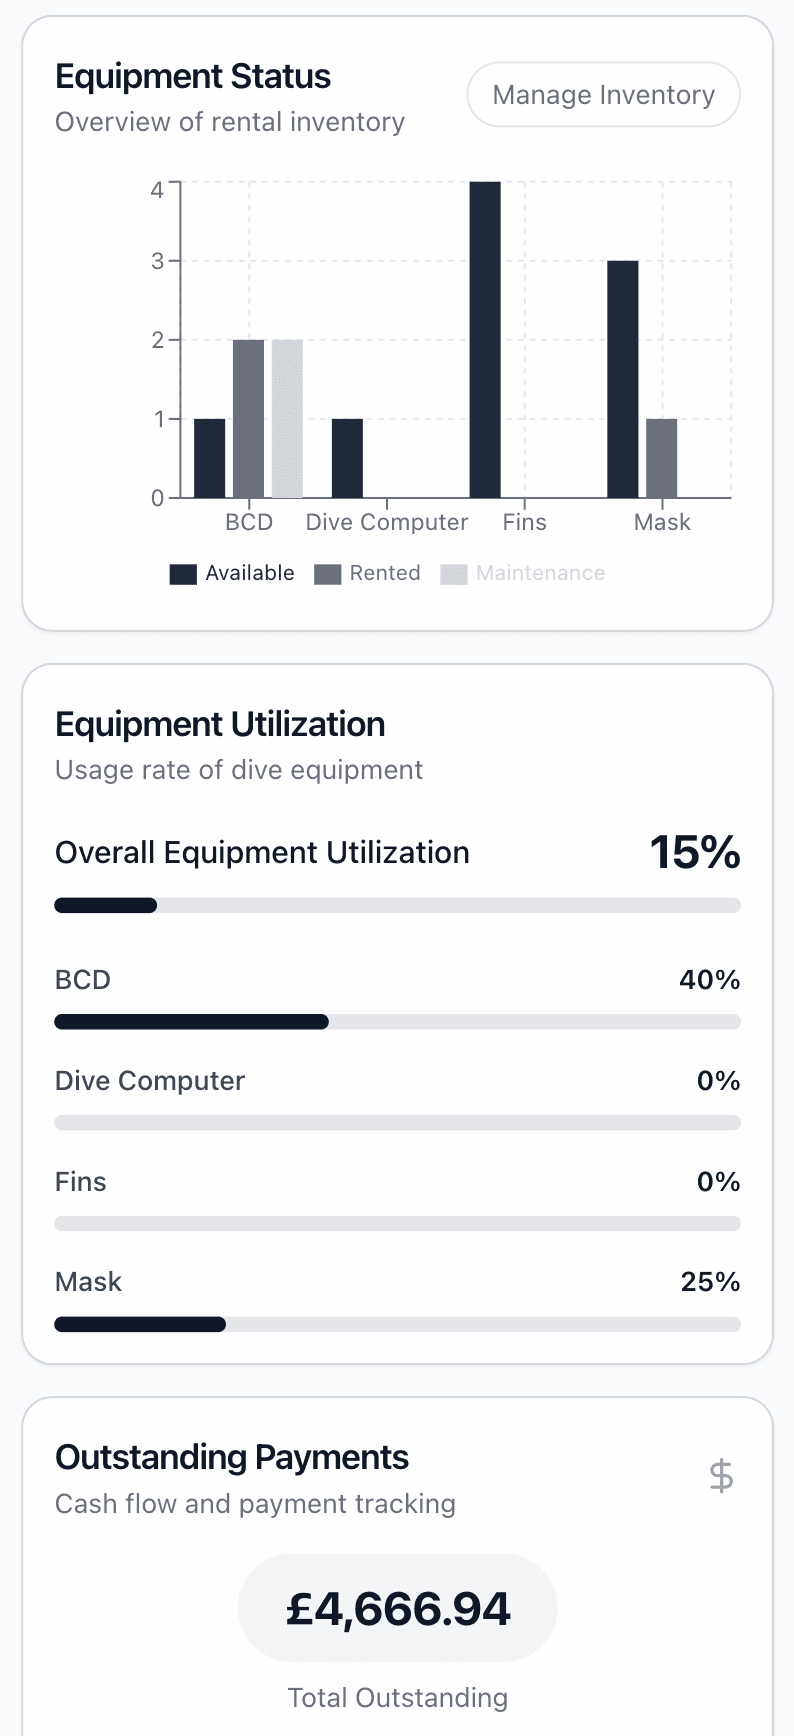Screen dimensions: 794x1736
Task: Select the Dive Computer available bar
Action: click(346, 456)
